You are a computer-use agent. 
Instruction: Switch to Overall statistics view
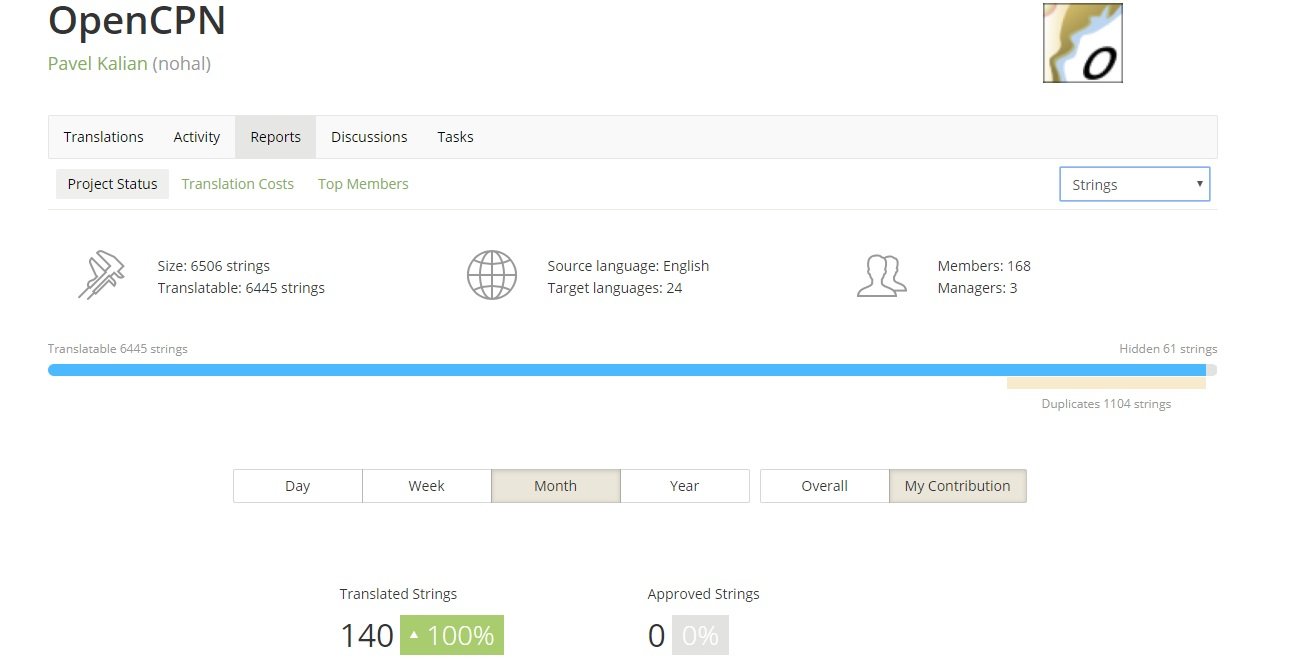(824, 486)
